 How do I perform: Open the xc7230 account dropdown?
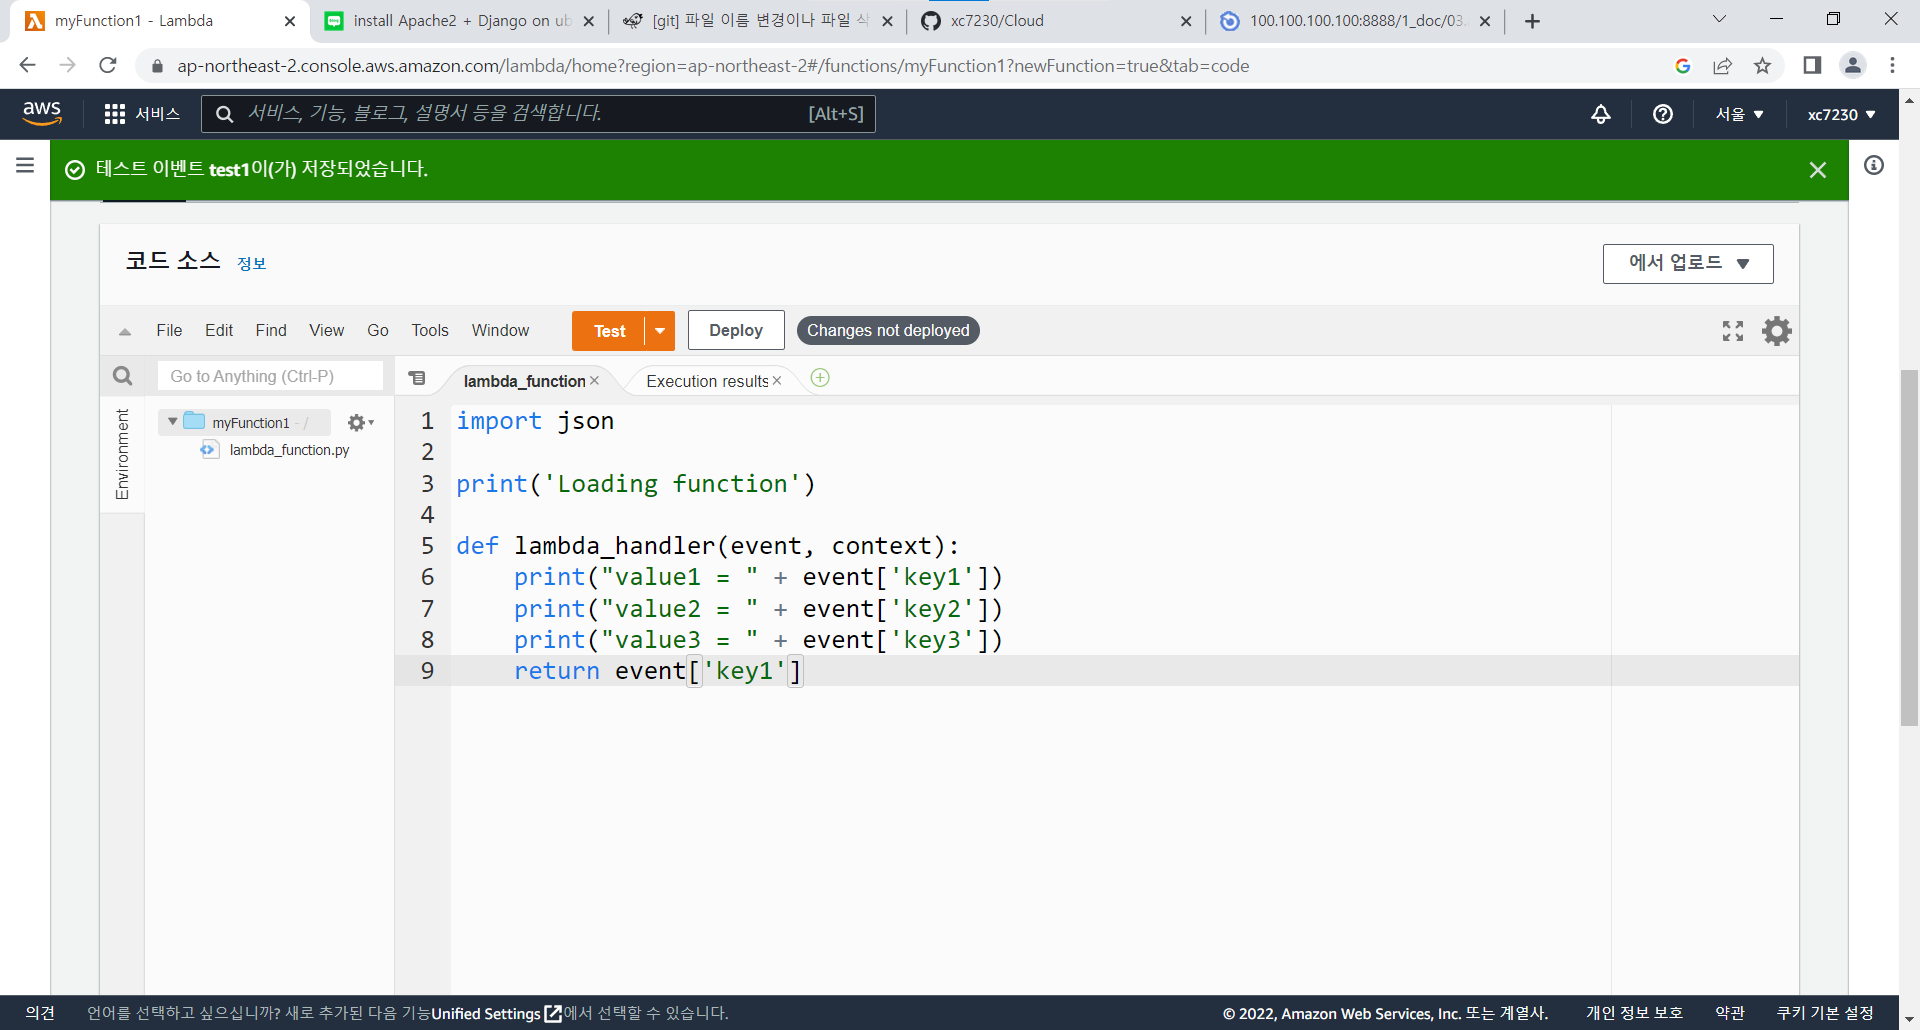1842,114
